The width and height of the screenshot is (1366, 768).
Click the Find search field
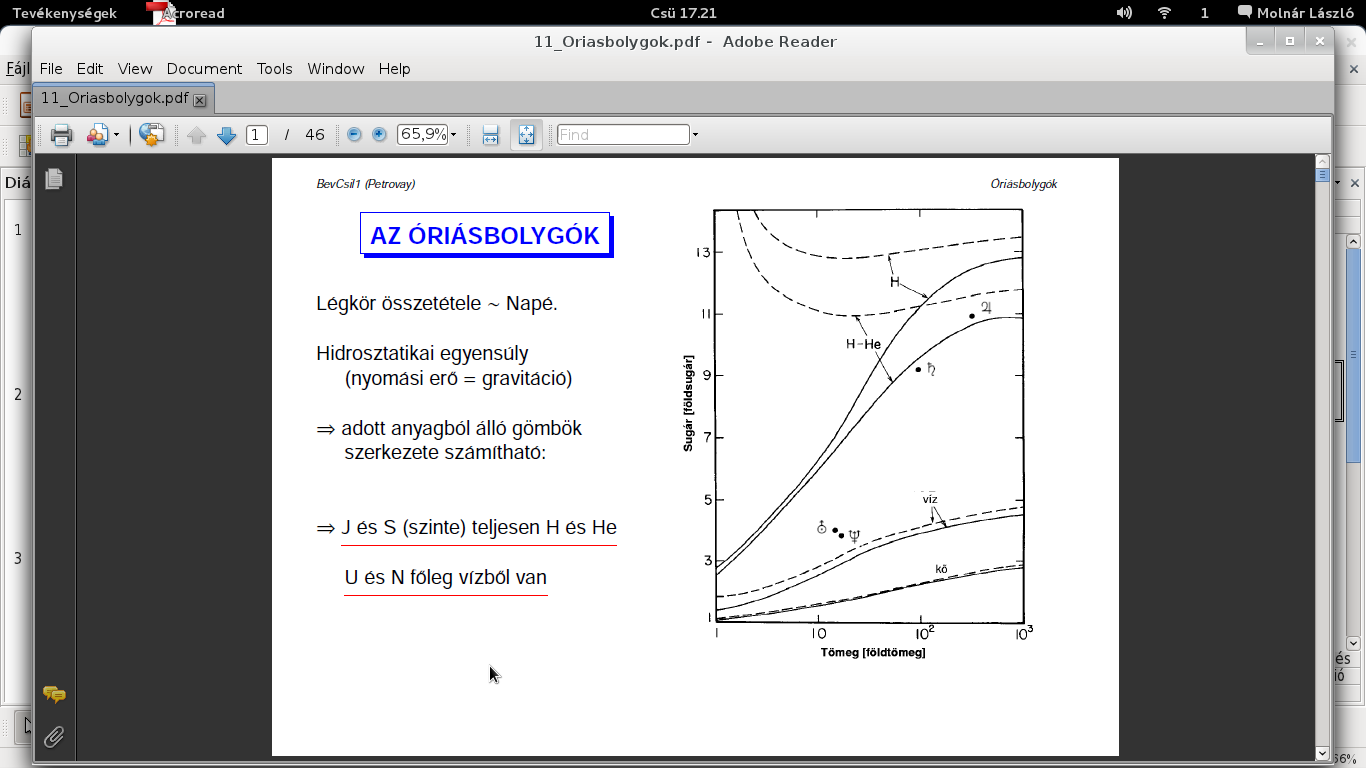623,134
